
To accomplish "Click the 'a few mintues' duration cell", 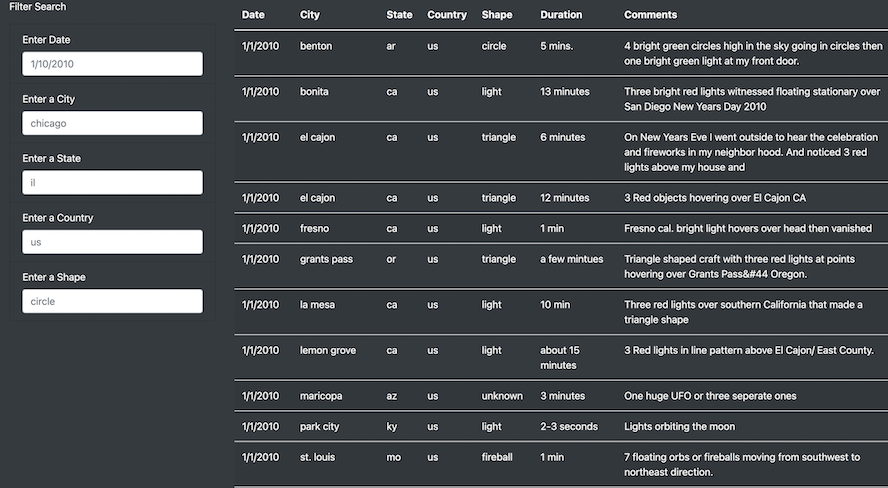I will click(x=572, y=259).
